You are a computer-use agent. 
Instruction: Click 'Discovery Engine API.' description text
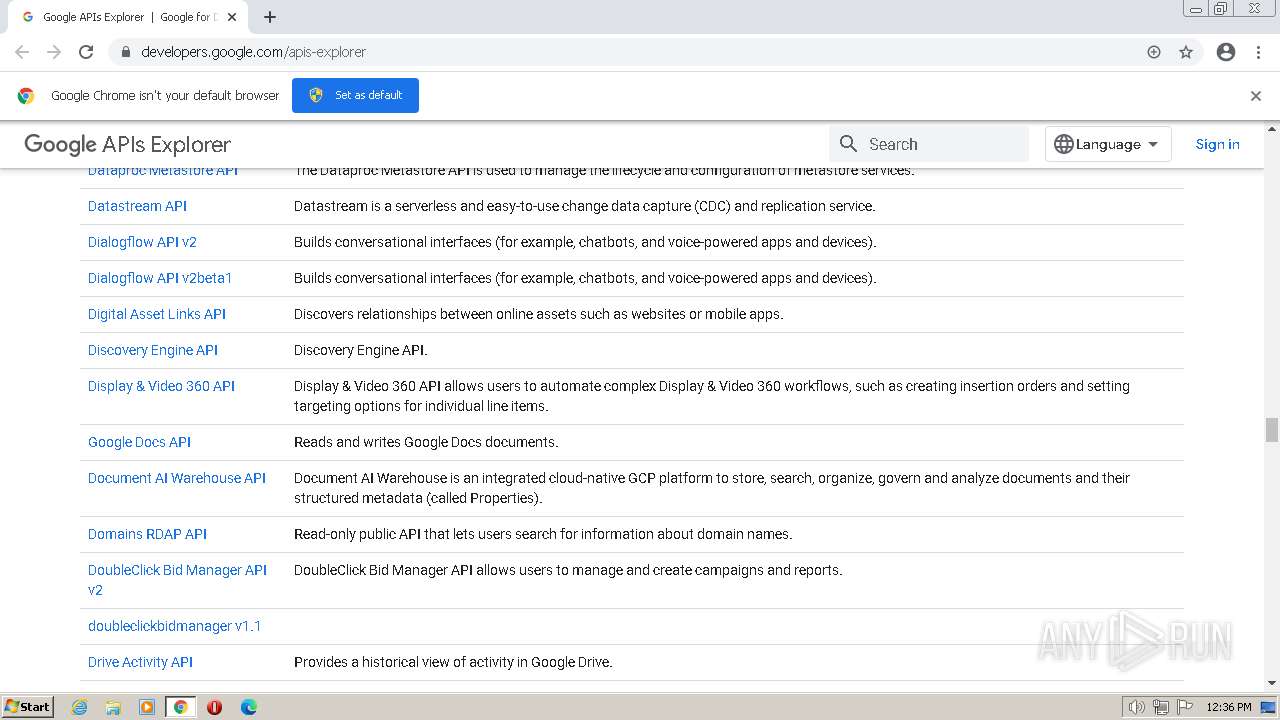point(360,350)
